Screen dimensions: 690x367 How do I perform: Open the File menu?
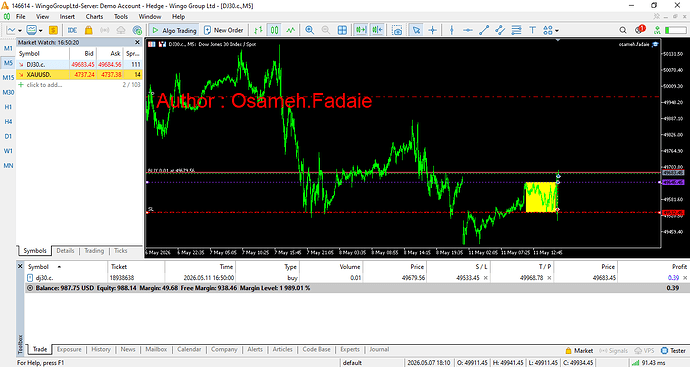pos(21,16)
